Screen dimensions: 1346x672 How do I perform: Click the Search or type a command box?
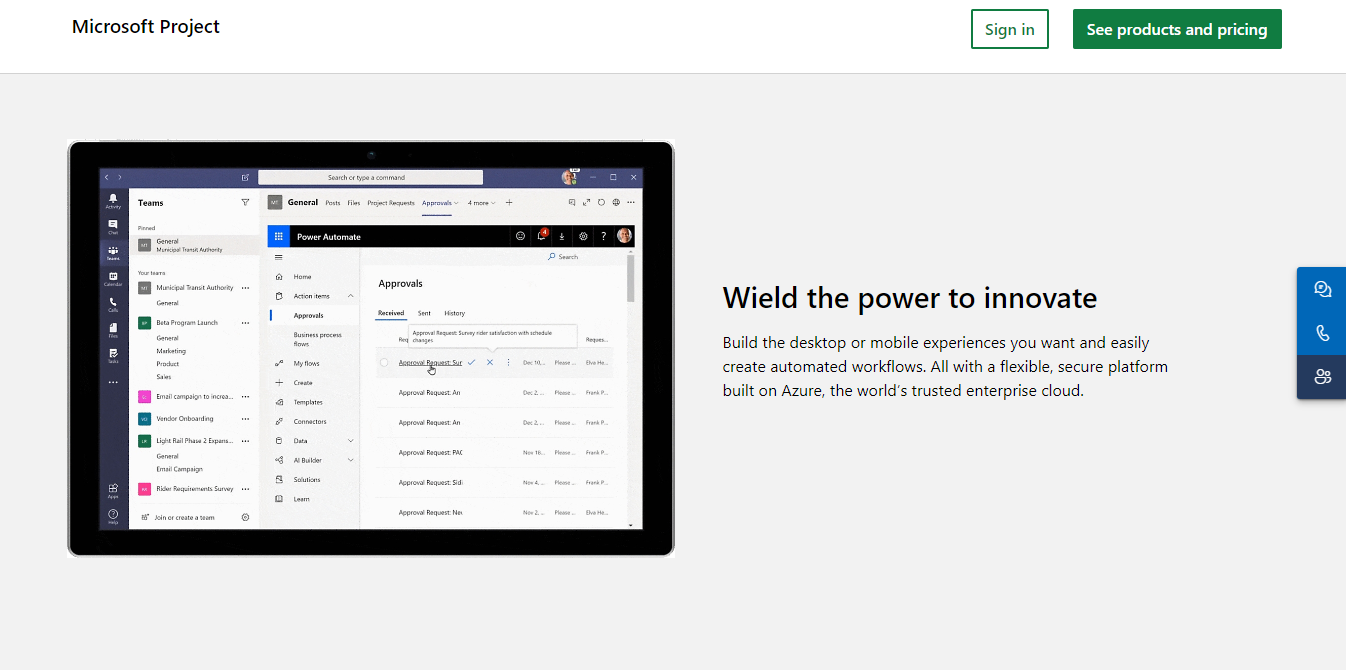(x=370, y=177)
